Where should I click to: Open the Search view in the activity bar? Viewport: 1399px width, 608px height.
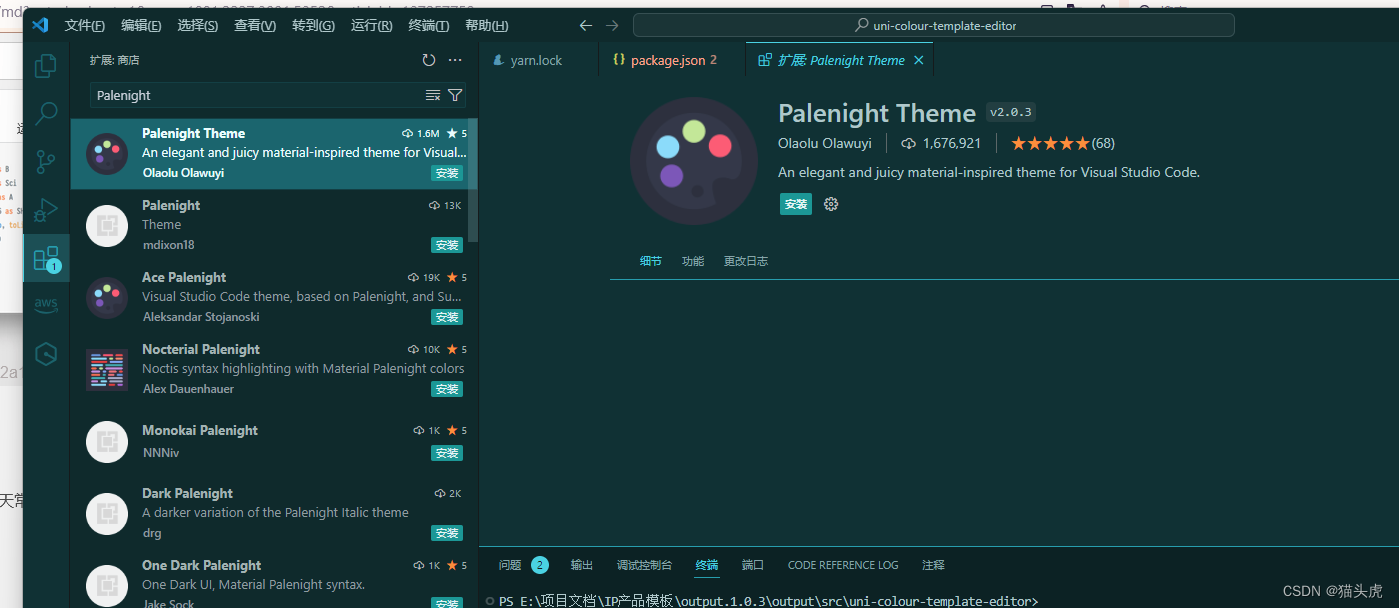pos(46,113)
